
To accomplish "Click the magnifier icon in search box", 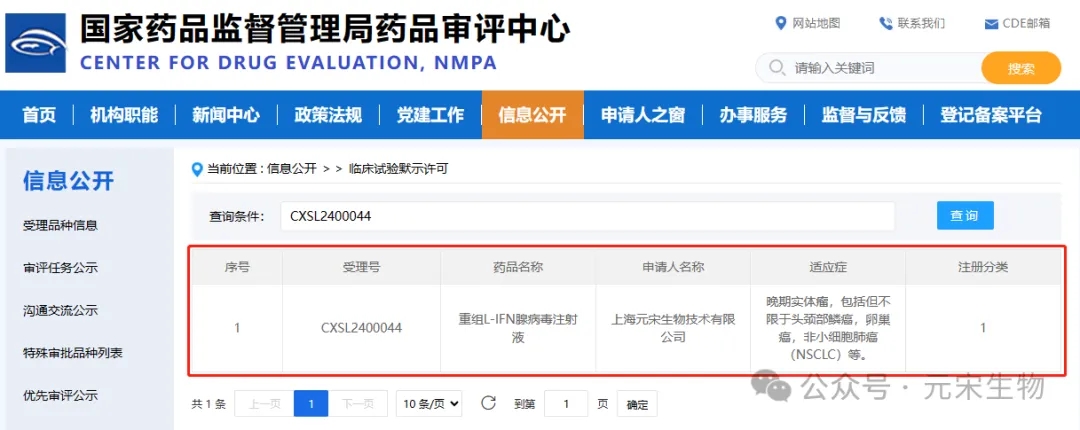I will click(x=776, y=69).
